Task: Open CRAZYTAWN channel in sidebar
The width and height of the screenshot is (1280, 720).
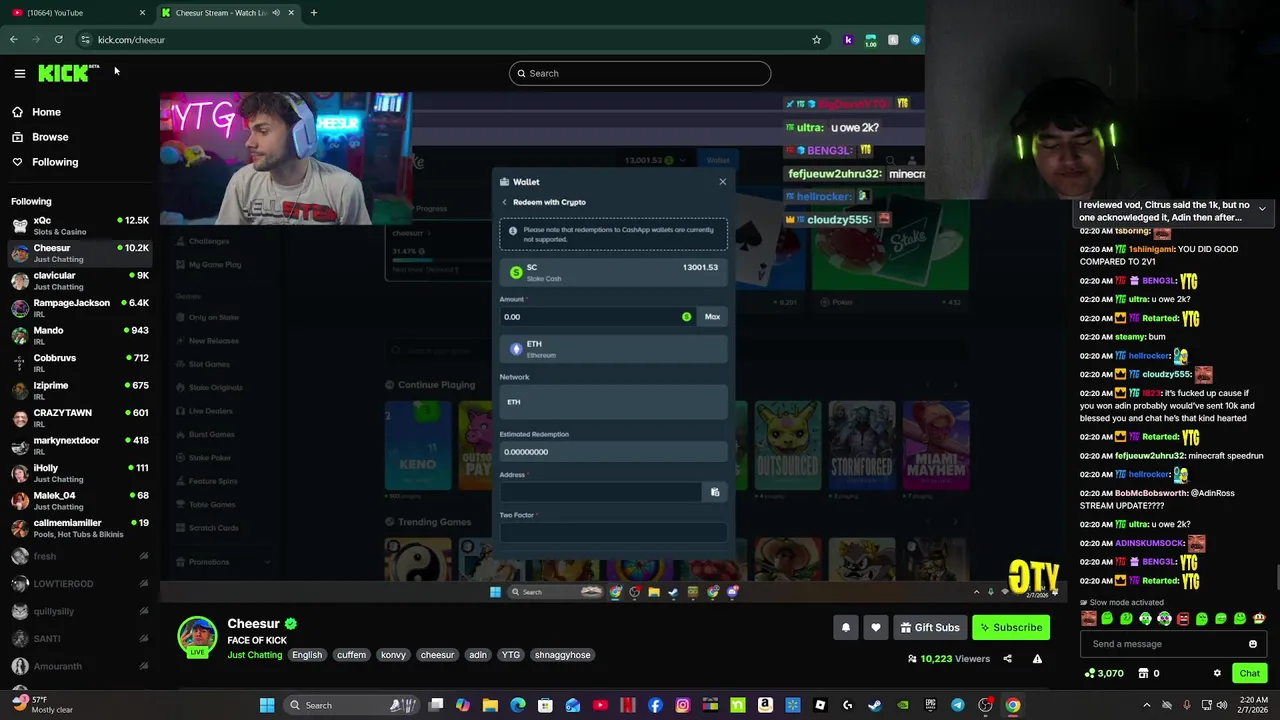Action: click(x=78, y=418)
